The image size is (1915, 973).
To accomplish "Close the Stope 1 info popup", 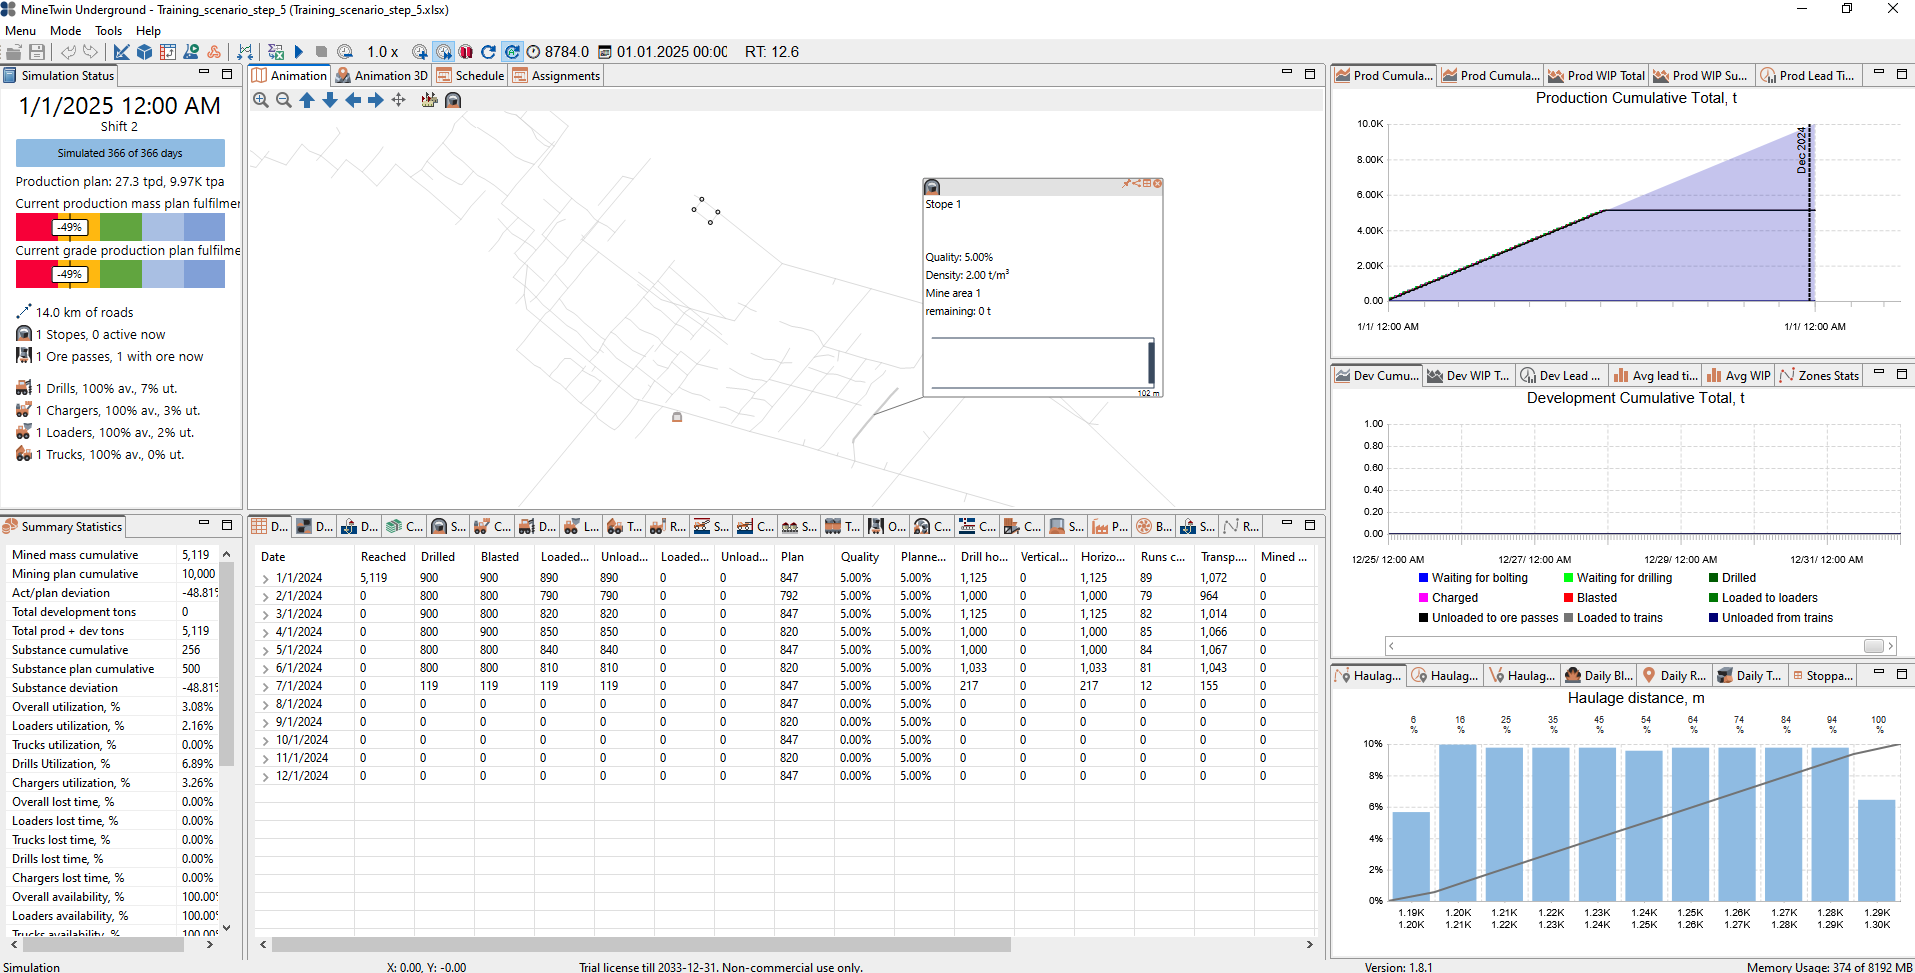I will tap(1157, 183).
